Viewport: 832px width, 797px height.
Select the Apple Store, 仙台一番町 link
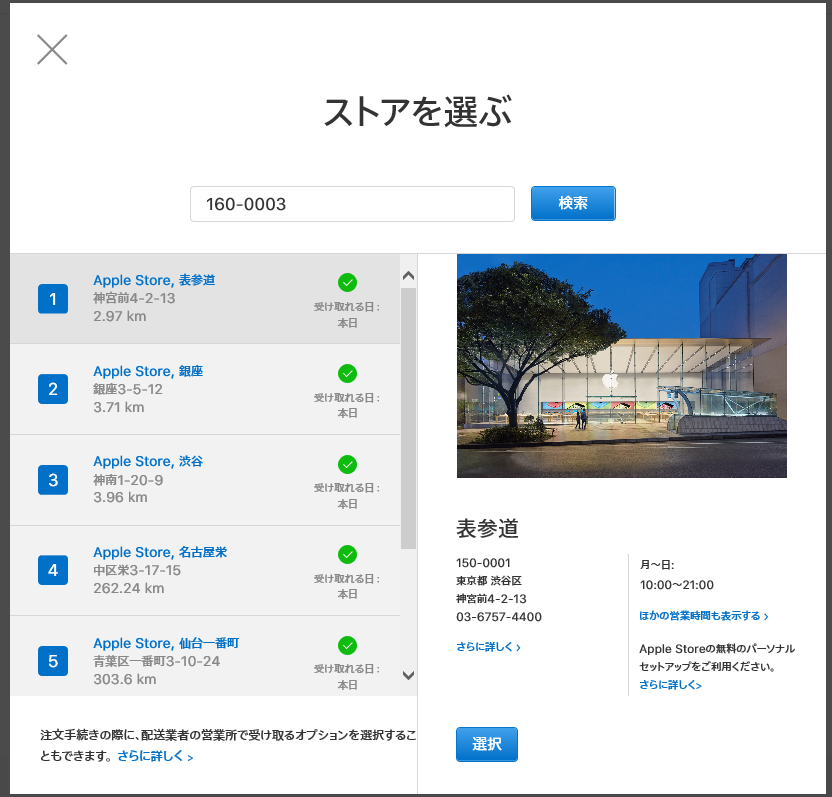166,643
